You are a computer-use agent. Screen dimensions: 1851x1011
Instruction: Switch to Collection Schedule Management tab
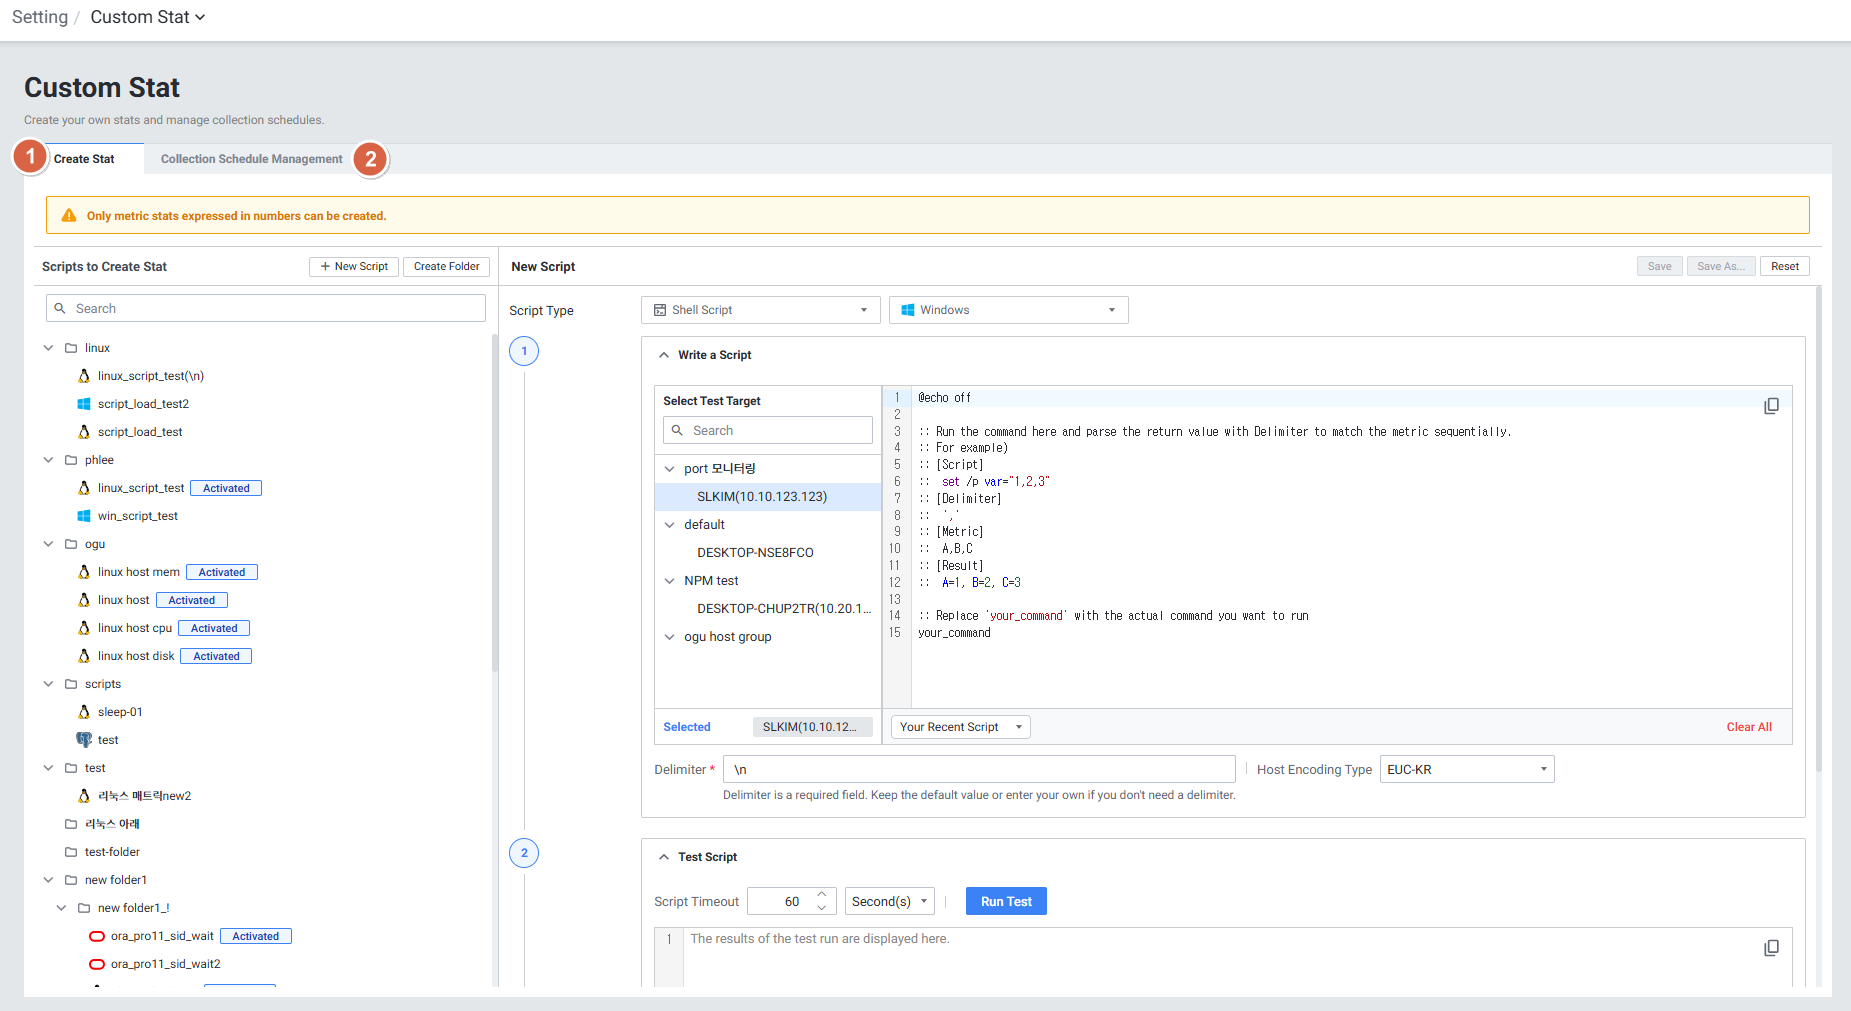pyautogui.click(x=251, y=159)
